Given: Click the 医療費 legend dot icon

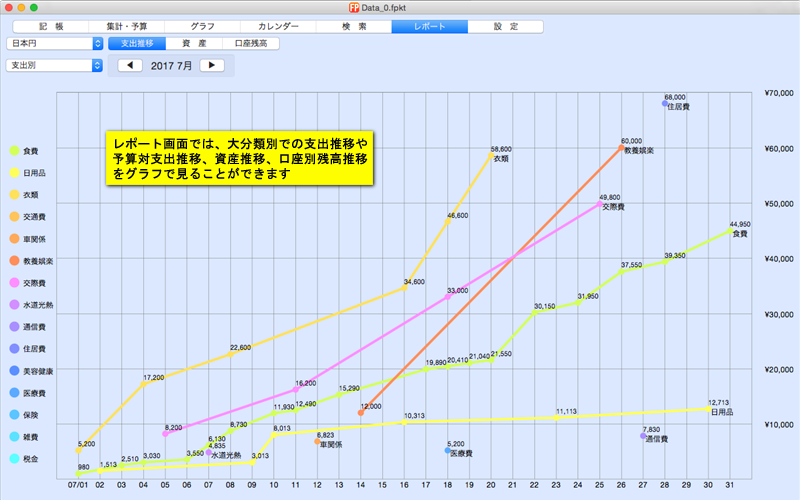Looking at the screenshot, I should [x=13, y=393].
